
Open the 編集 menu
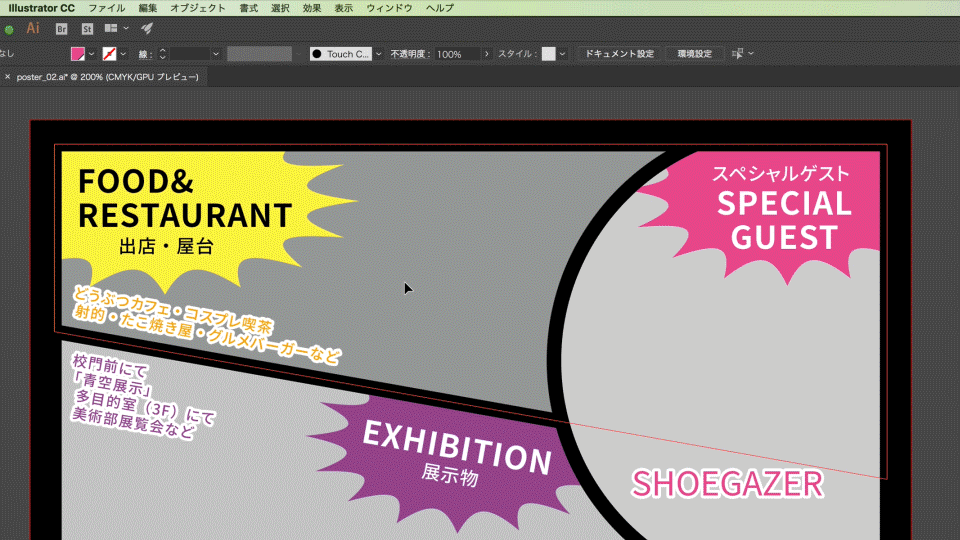pos(148,8)
